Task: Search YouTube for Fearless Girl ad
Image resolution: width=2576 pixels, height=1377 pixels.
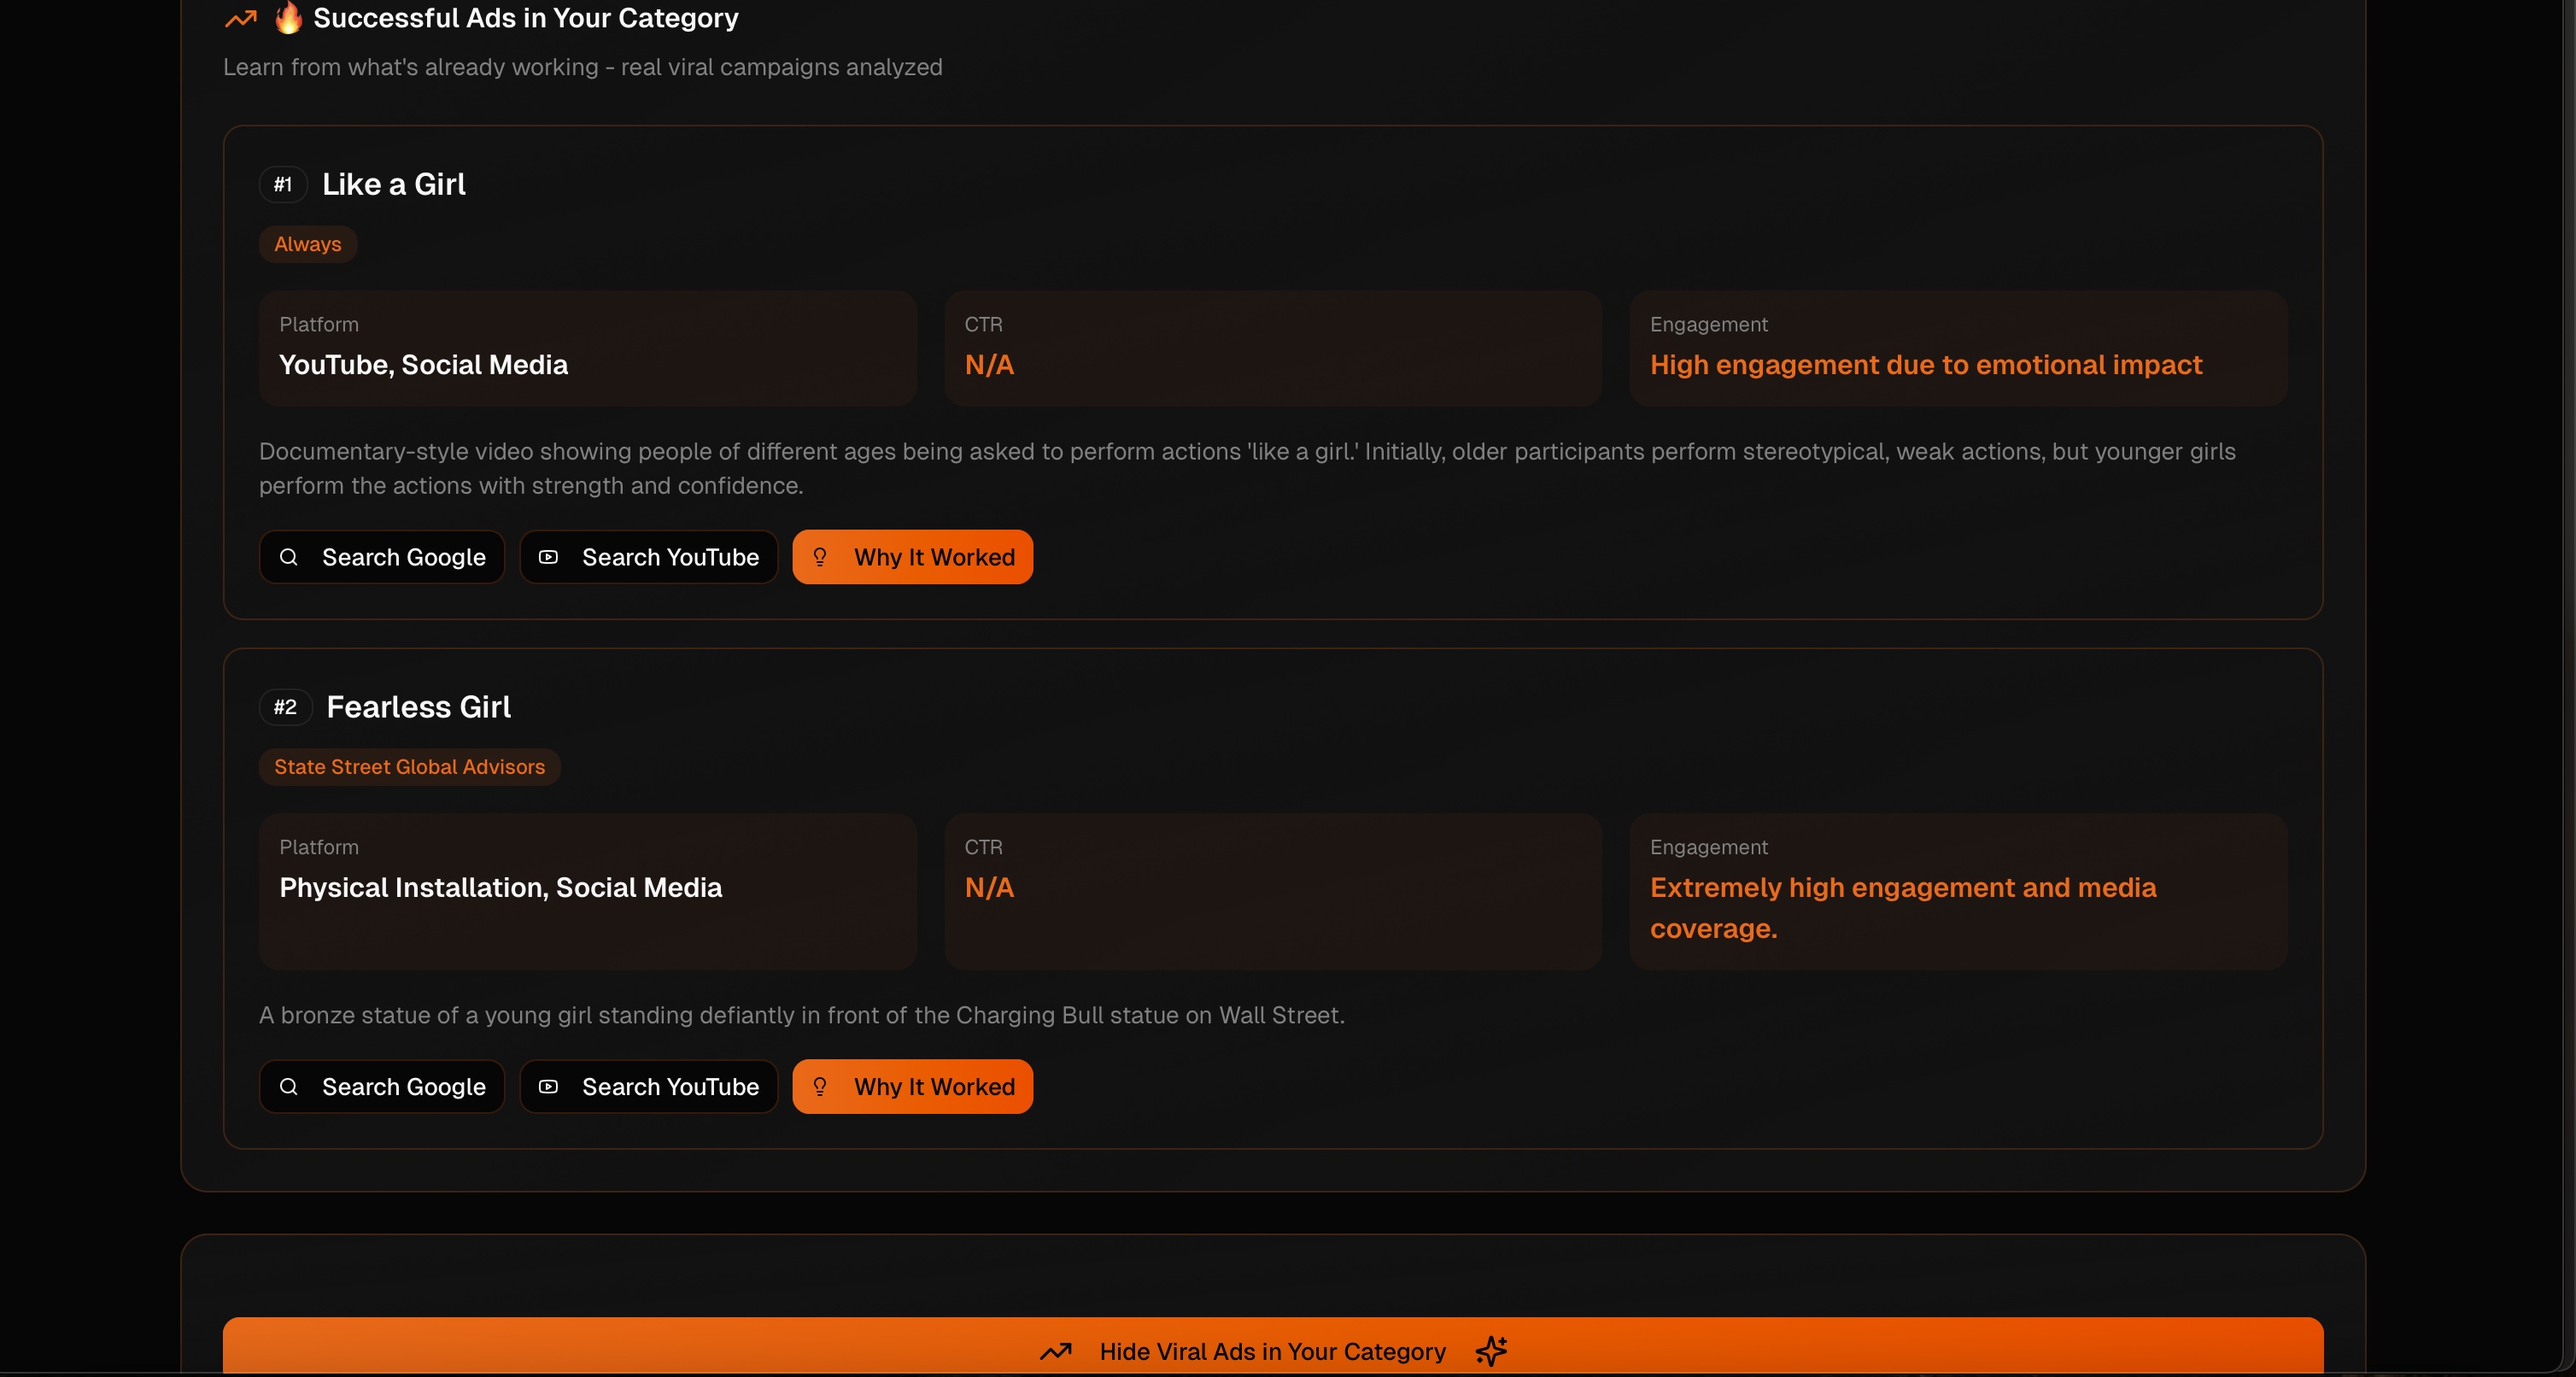Action: [x=649, y=1087]
